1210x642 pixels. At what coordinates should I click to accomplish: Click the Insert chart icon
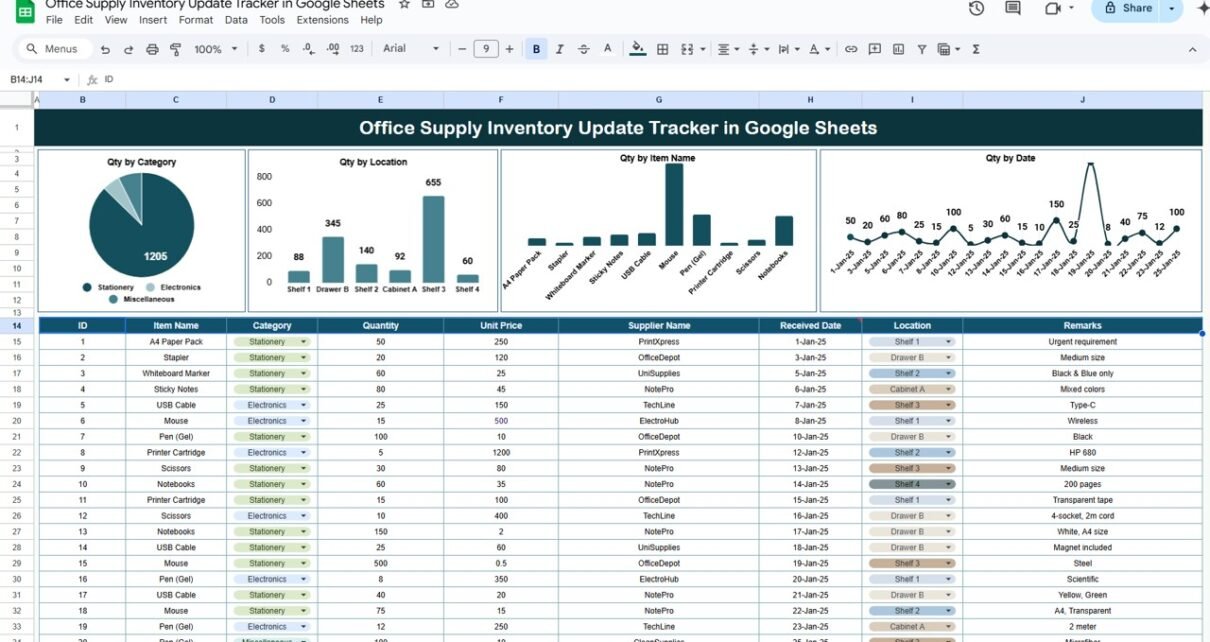(x=898, y=49)
